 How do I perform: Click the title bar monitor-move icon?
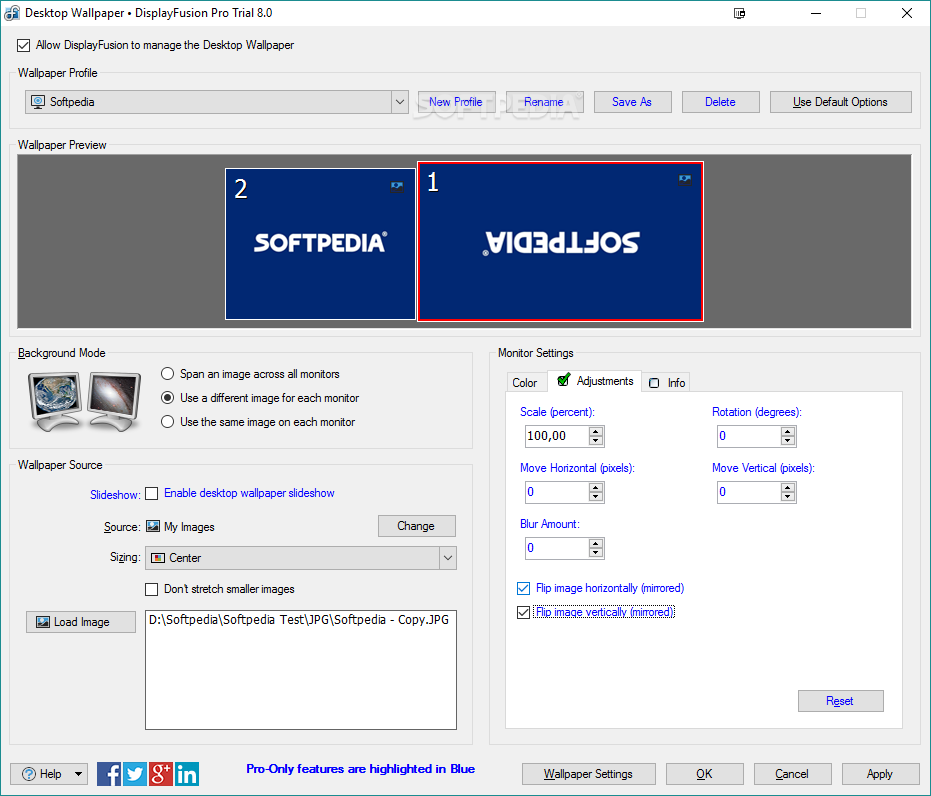pyautogui.click(x=739, y=13)
